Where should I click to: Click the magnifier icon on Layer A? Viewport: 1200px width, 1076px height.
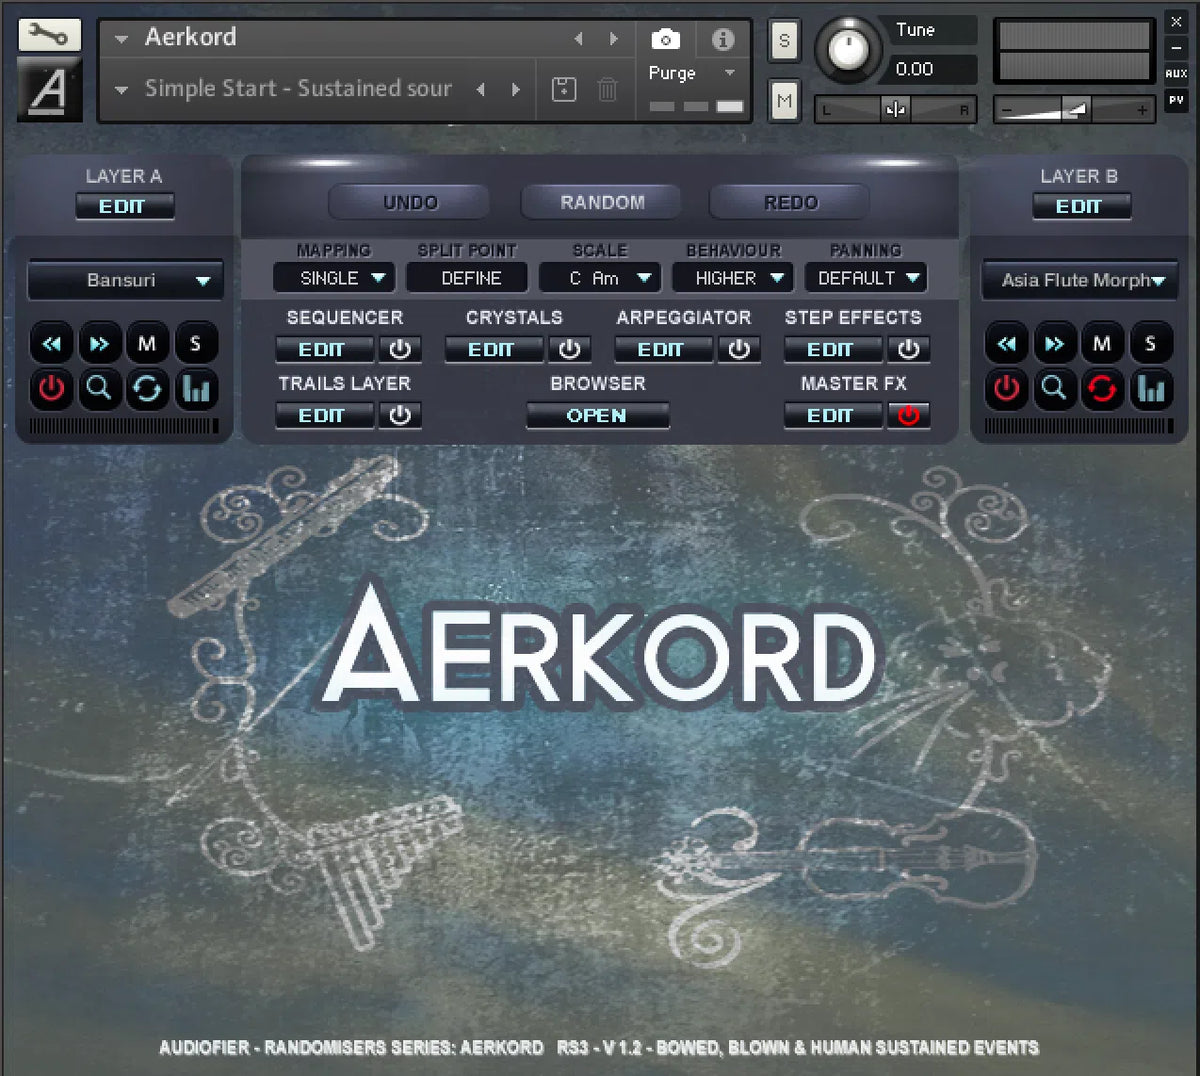coord(100,390)
